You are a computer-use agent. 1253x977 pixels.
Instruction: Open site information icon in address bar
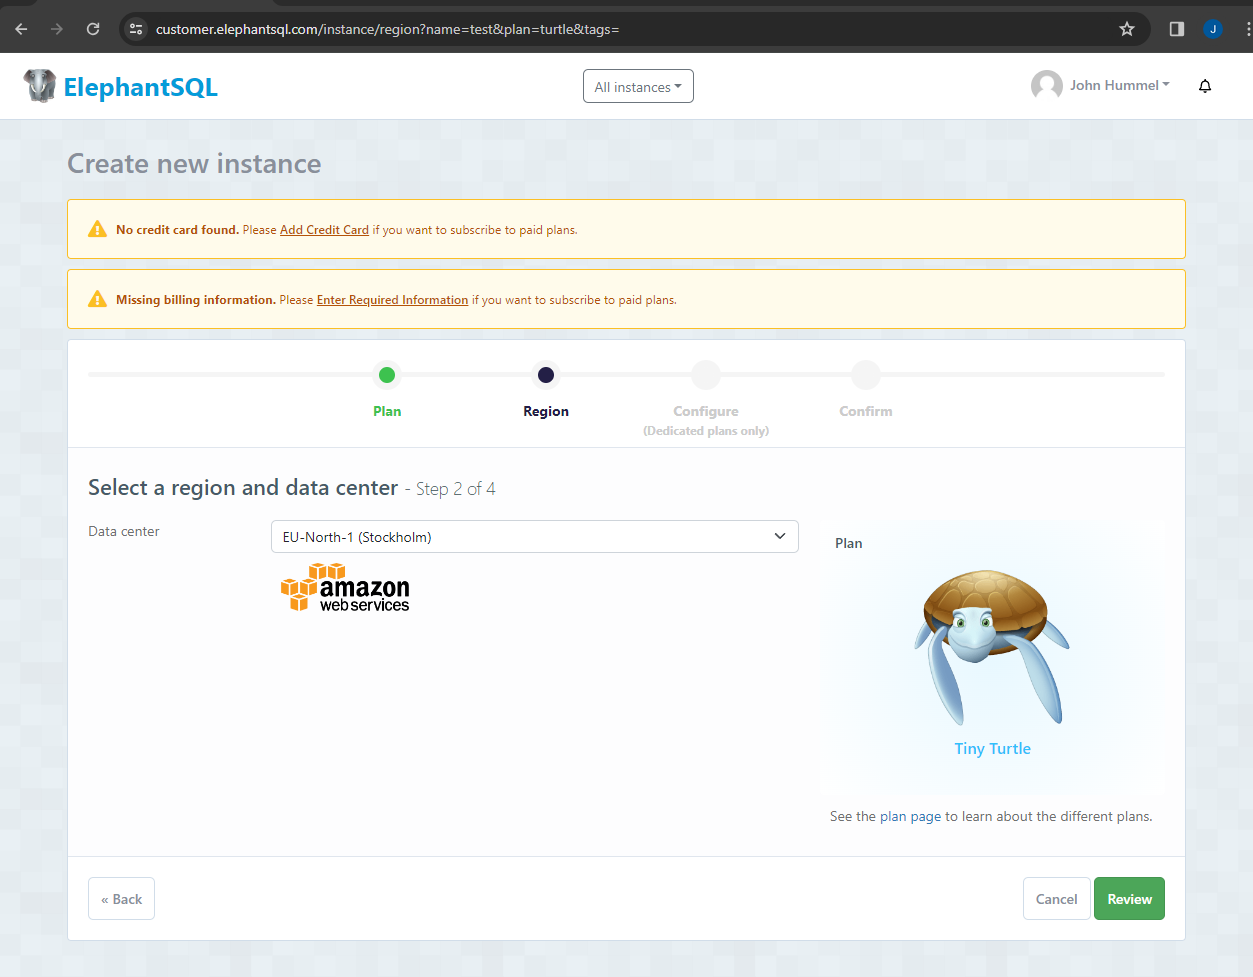point(137,29)
